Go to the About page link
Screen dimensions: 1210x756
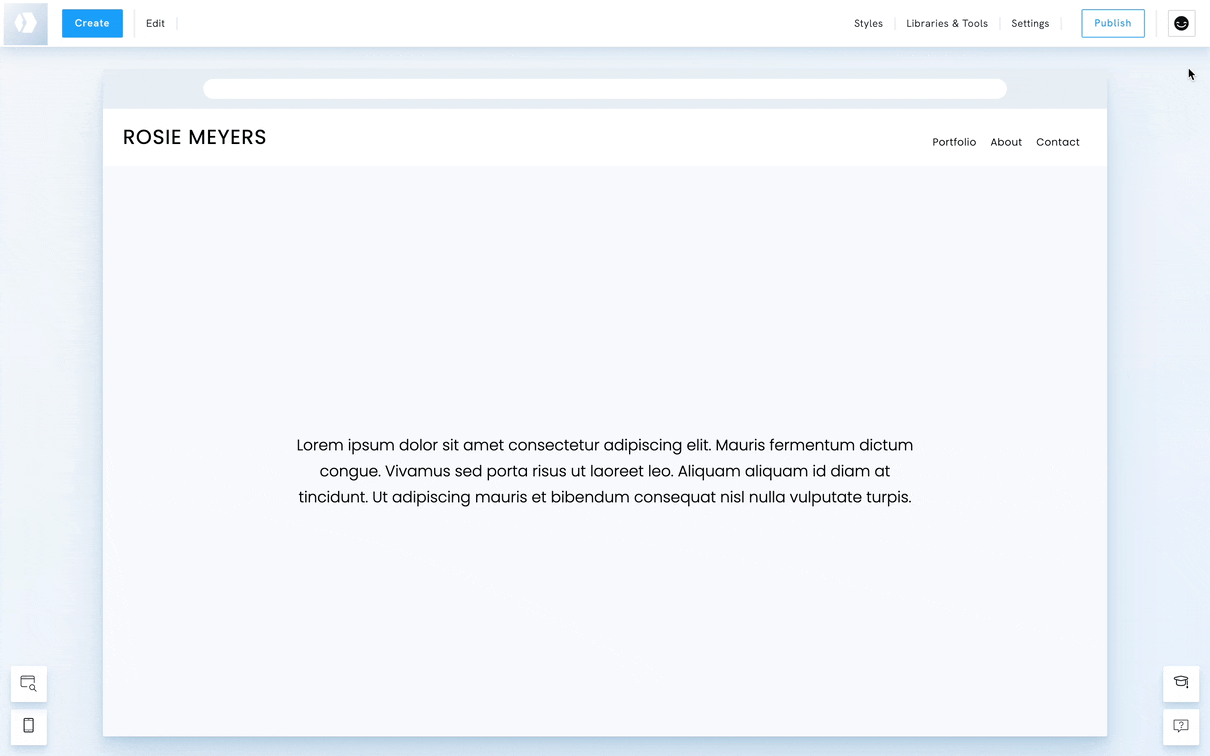tap(1006, 142)
